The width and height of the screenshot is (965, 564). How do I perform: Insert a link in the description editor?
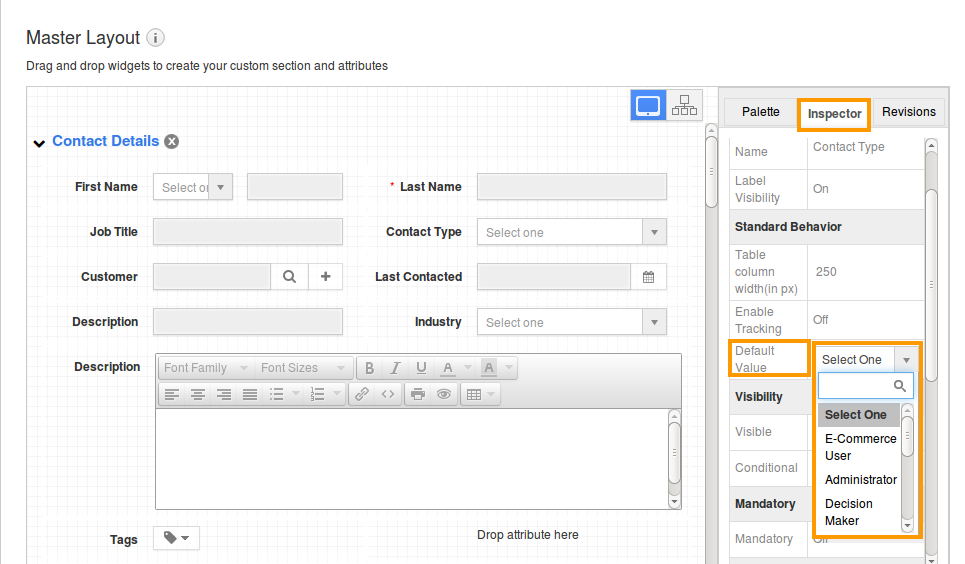(x=362, y=394)
